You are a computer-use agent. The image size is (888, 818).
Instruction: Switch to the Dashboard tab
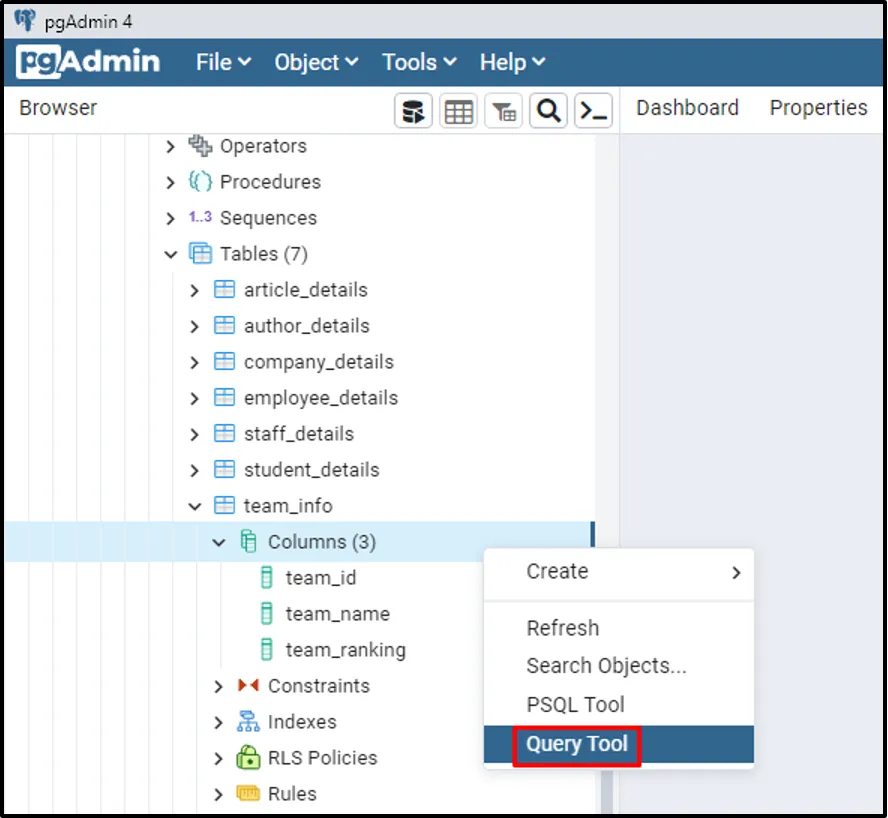[x=687, y=108]
